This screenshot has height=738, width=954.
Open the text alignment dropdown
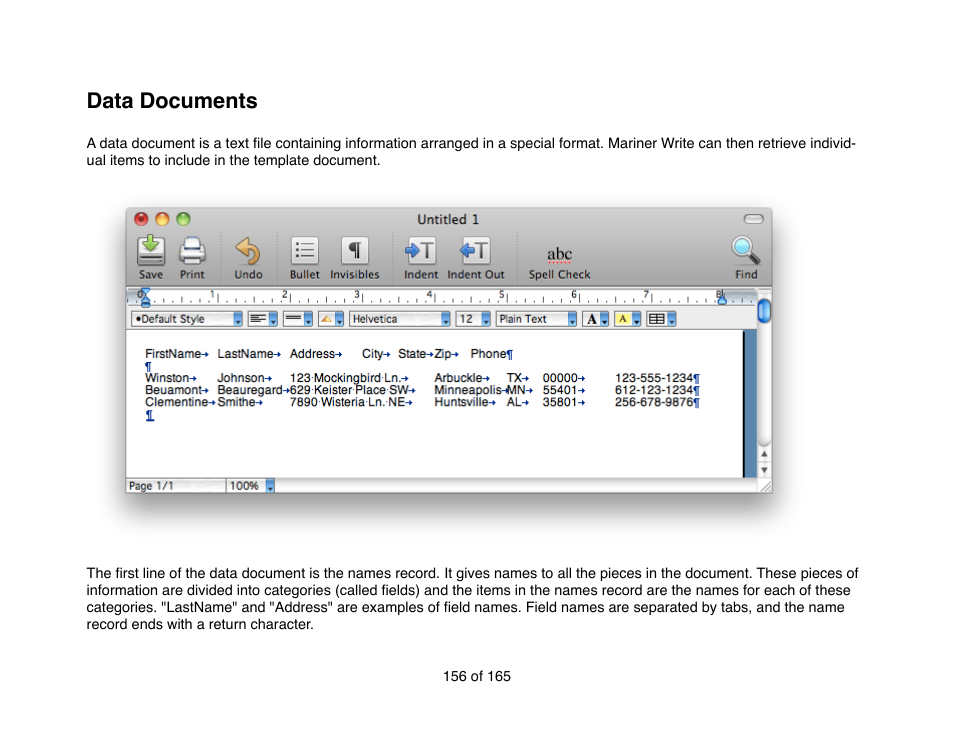point(263,319)
